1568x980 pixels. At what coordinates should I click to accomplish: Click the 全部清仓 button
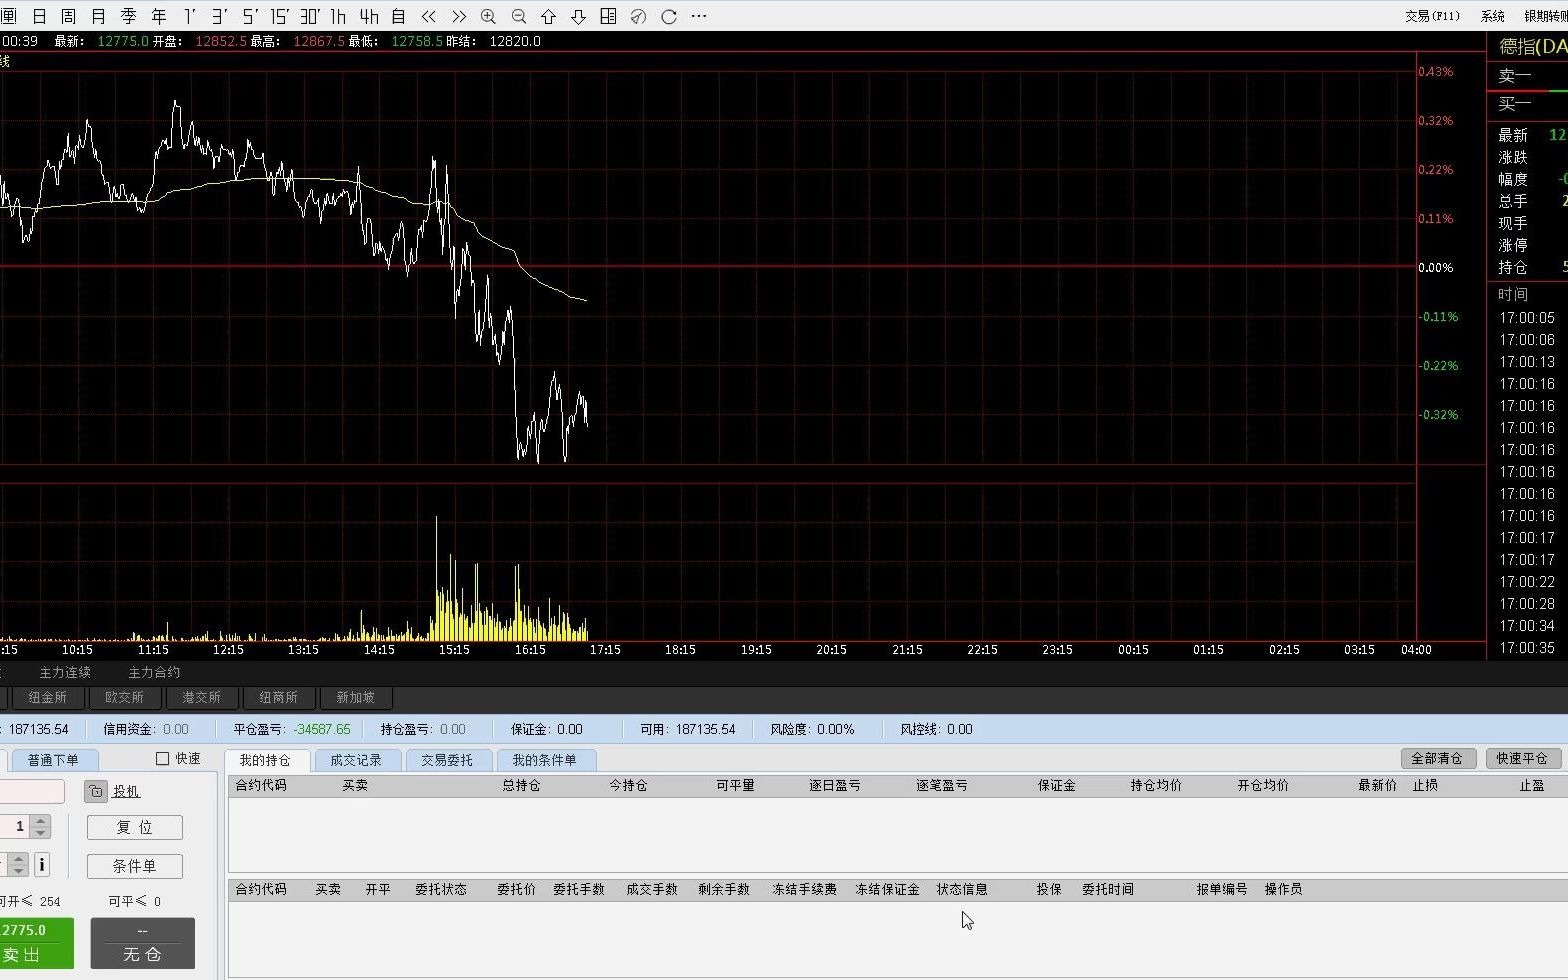coord(1437,759)
